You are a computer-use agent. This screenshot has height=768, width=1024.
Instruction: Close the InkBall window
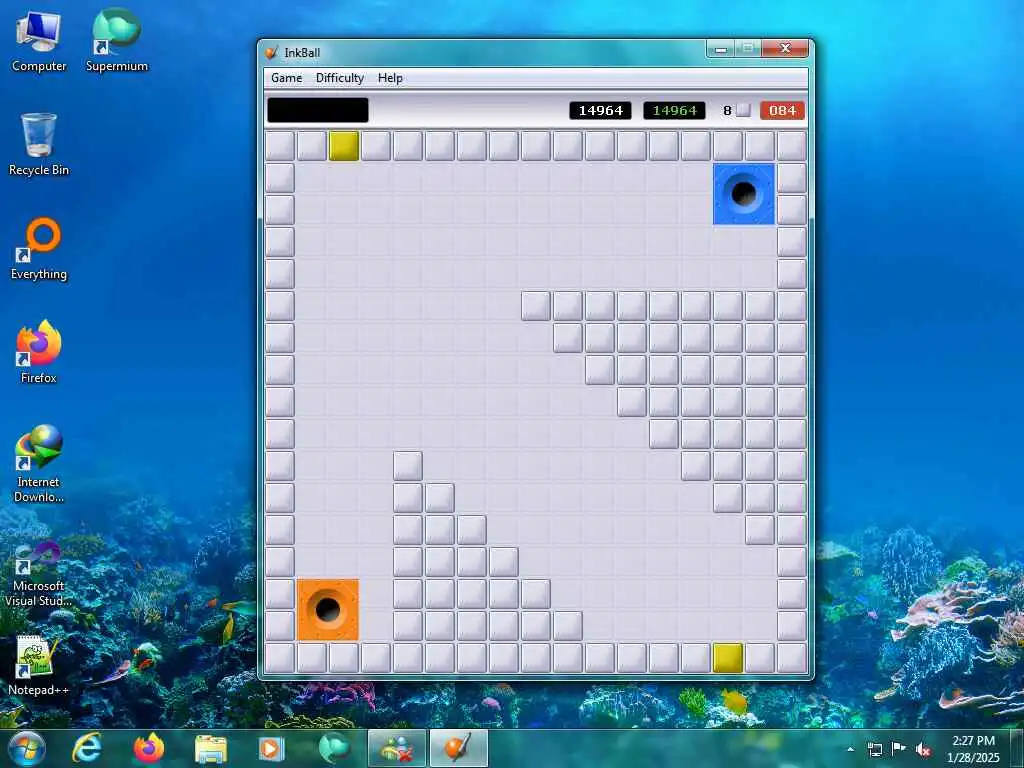click(785, 49)
